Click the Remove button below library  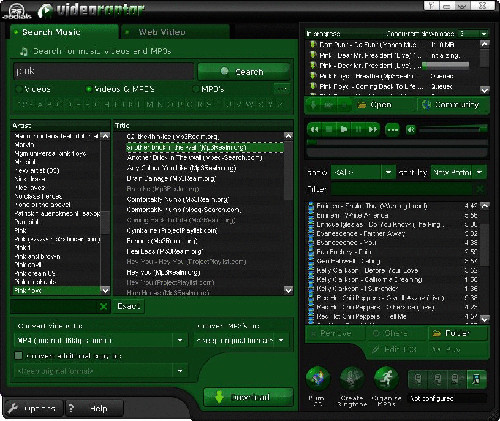[335, 333]
